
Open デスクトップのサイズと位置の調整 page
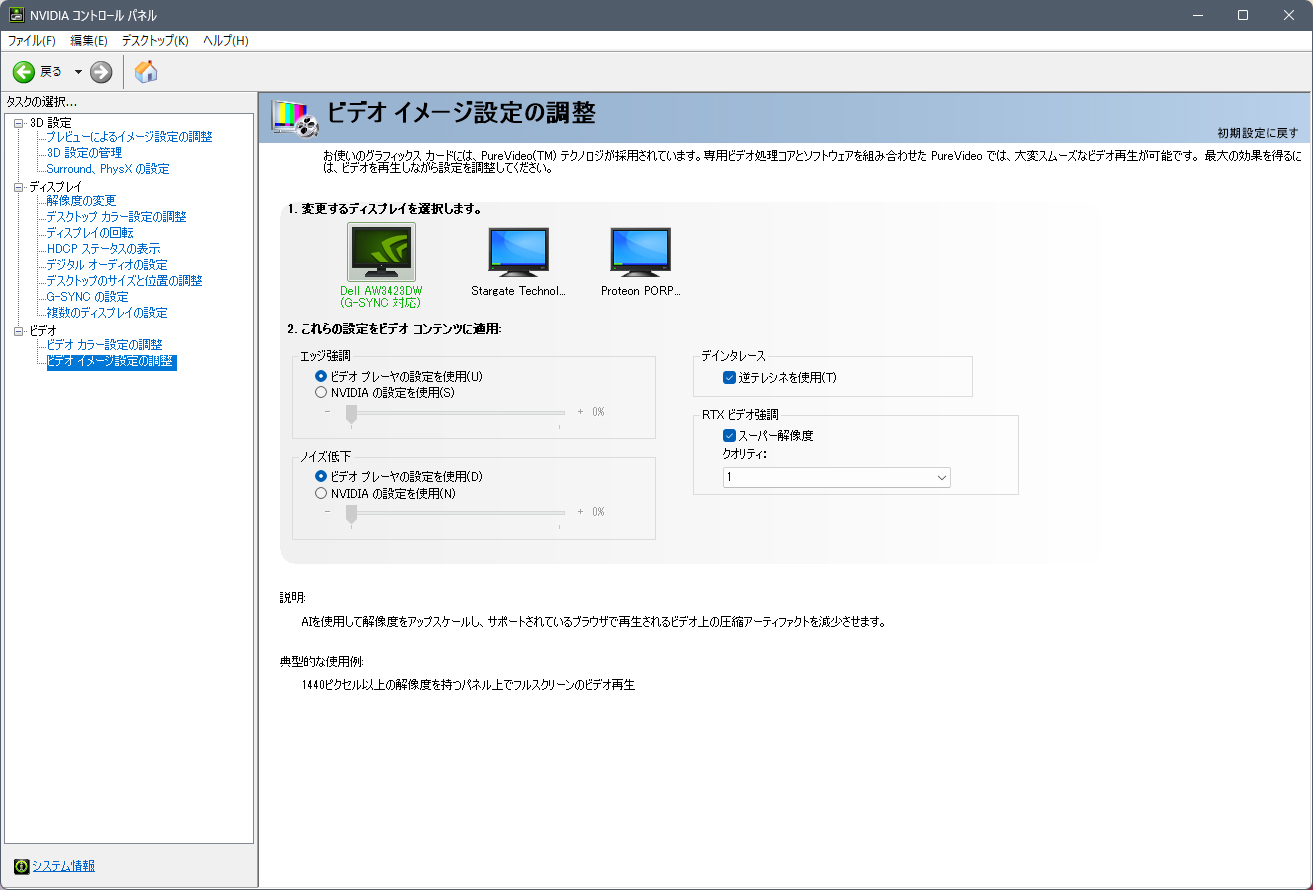coord(124,281)
